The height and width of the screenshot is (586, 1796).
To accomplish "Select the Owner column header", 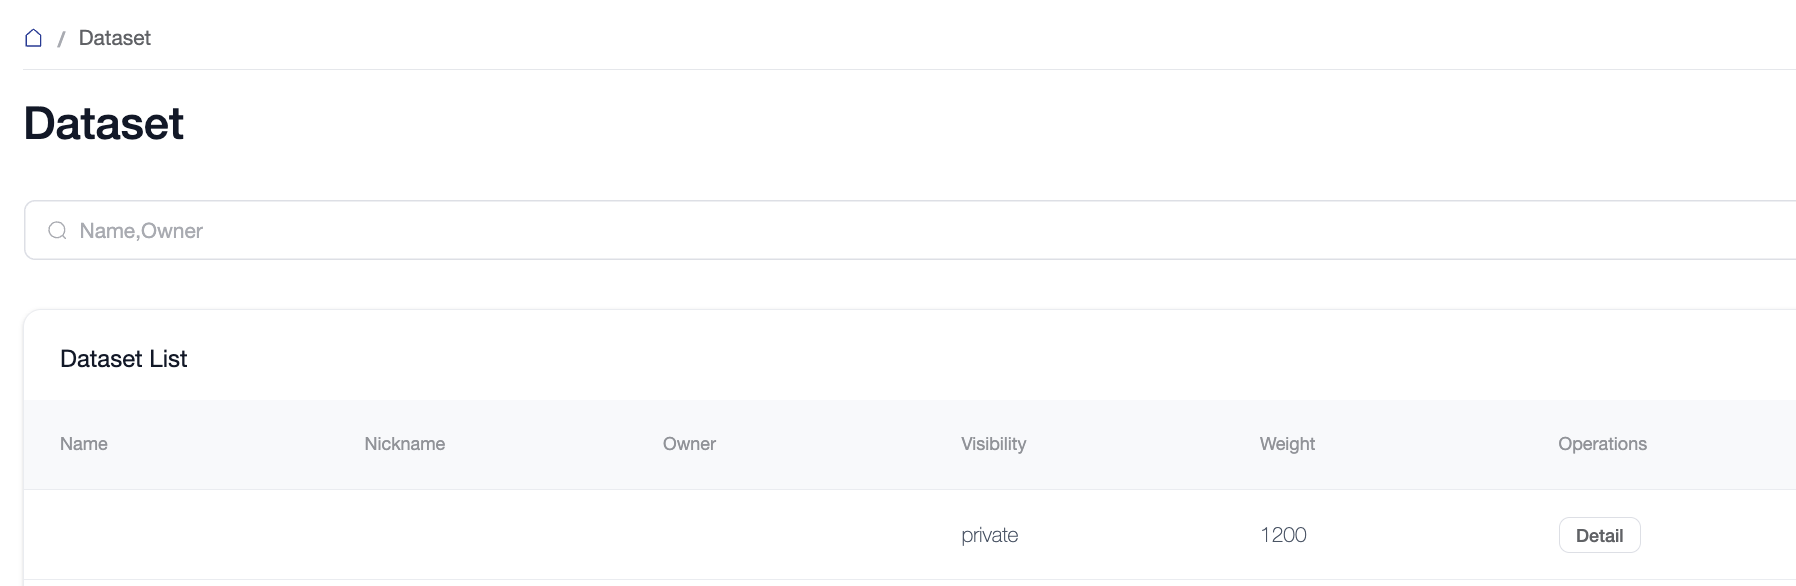I will [x=689, y=444].
